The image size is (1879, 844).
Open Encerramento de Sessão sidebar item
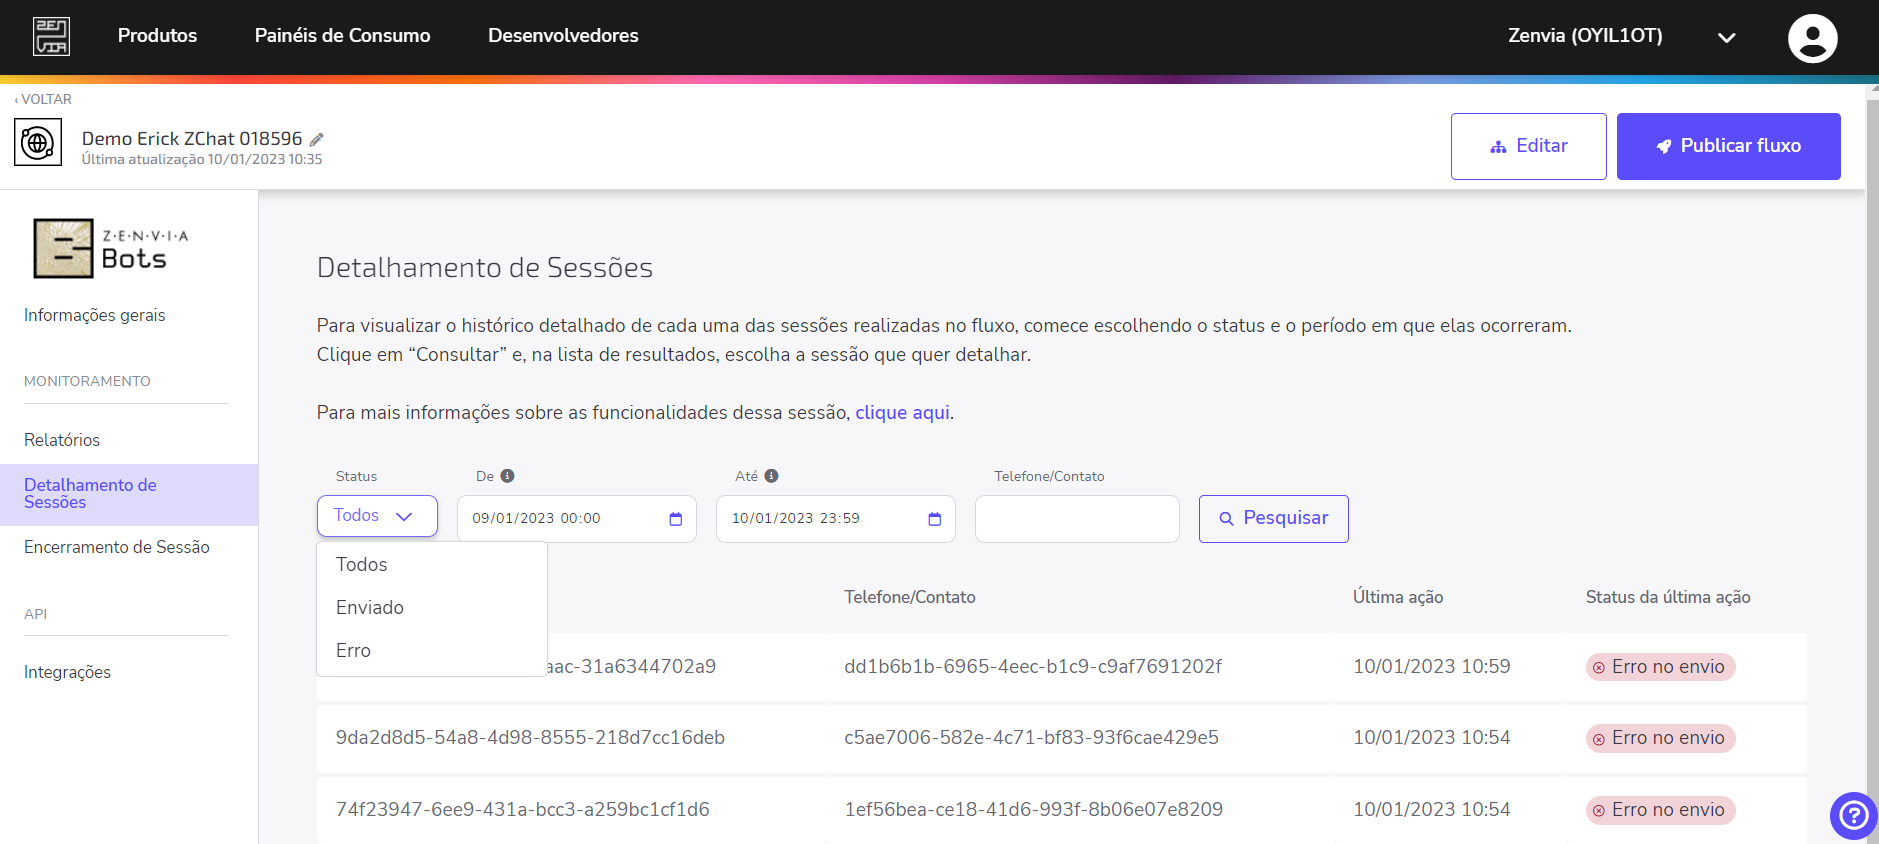tap(117, 547)
